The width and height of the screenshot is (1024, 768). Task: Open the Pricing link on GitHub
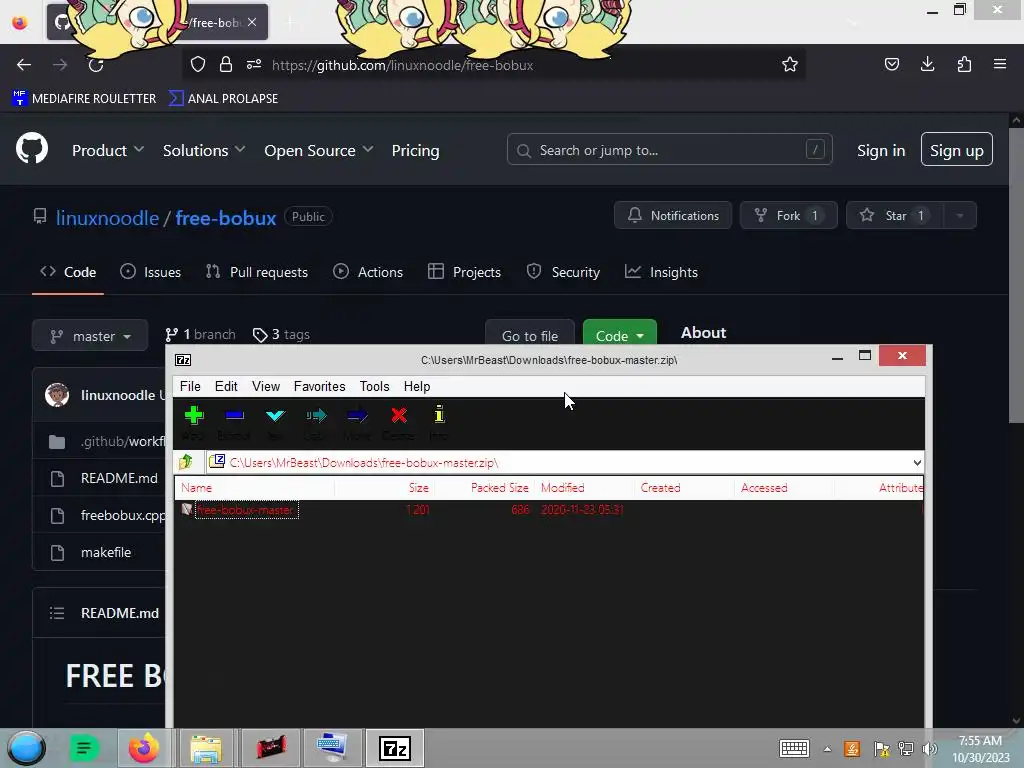(415, 150)
